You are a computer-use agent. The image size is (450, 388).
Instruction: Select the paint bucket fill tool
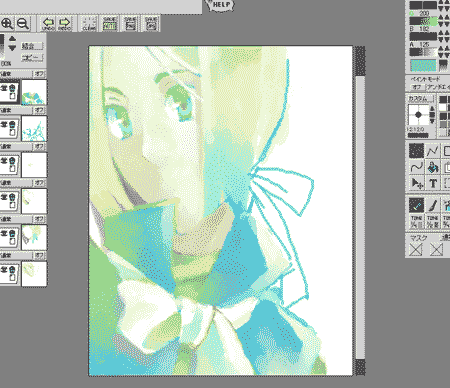tap(433, 167)
